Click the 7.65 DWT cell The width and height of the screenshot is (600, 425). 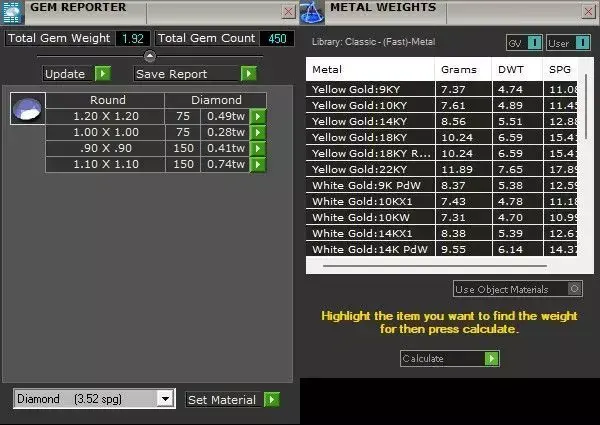(x=517, y=169)
